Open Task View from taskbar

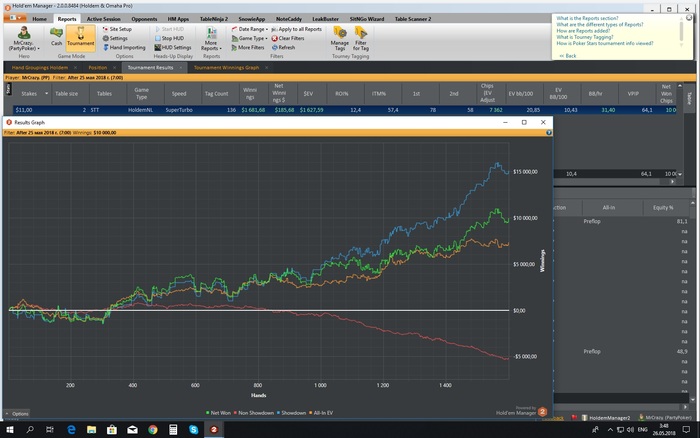50,430
